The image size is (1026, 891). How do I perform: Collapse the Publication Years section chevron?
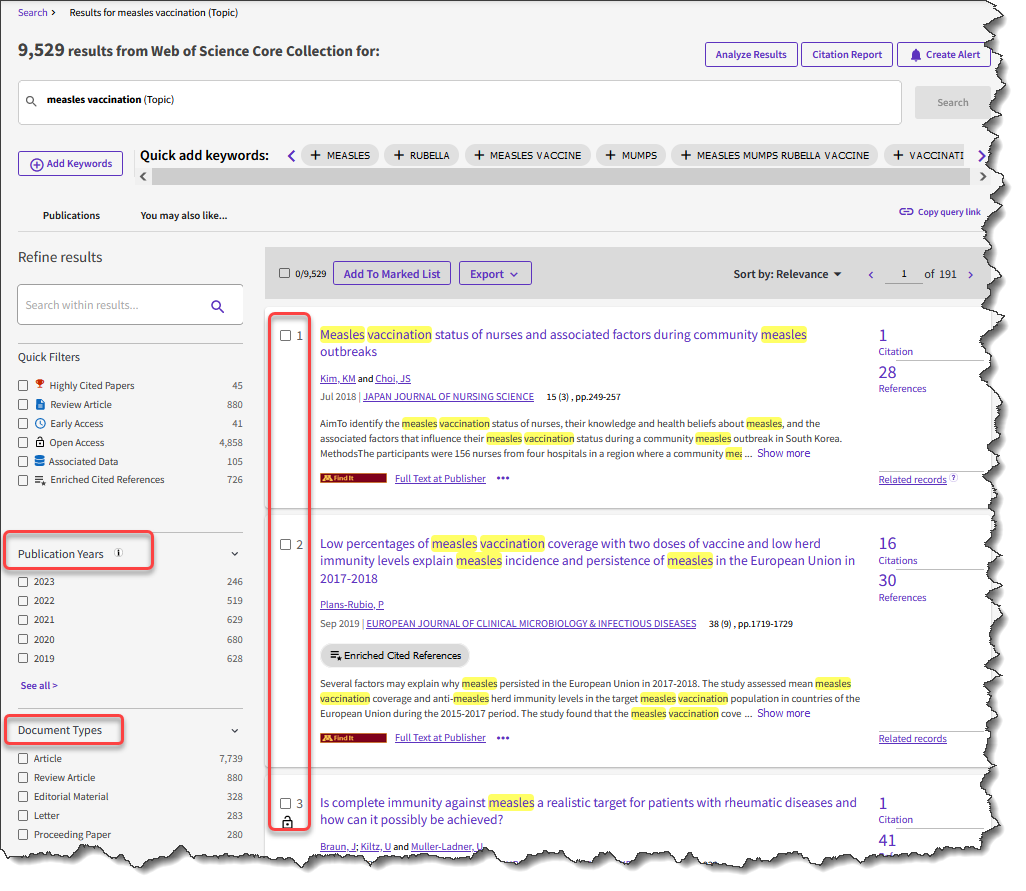pyautogui.click(x=234, y=554)
